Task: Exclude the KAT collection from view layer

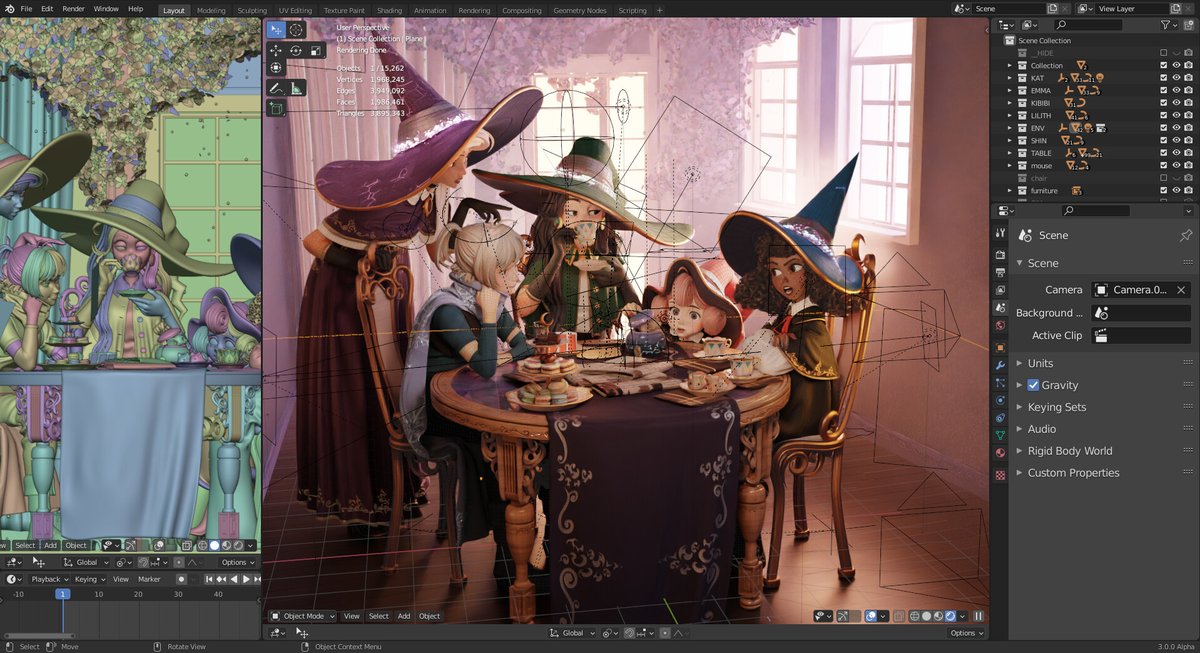Action: click(1163, 78)
